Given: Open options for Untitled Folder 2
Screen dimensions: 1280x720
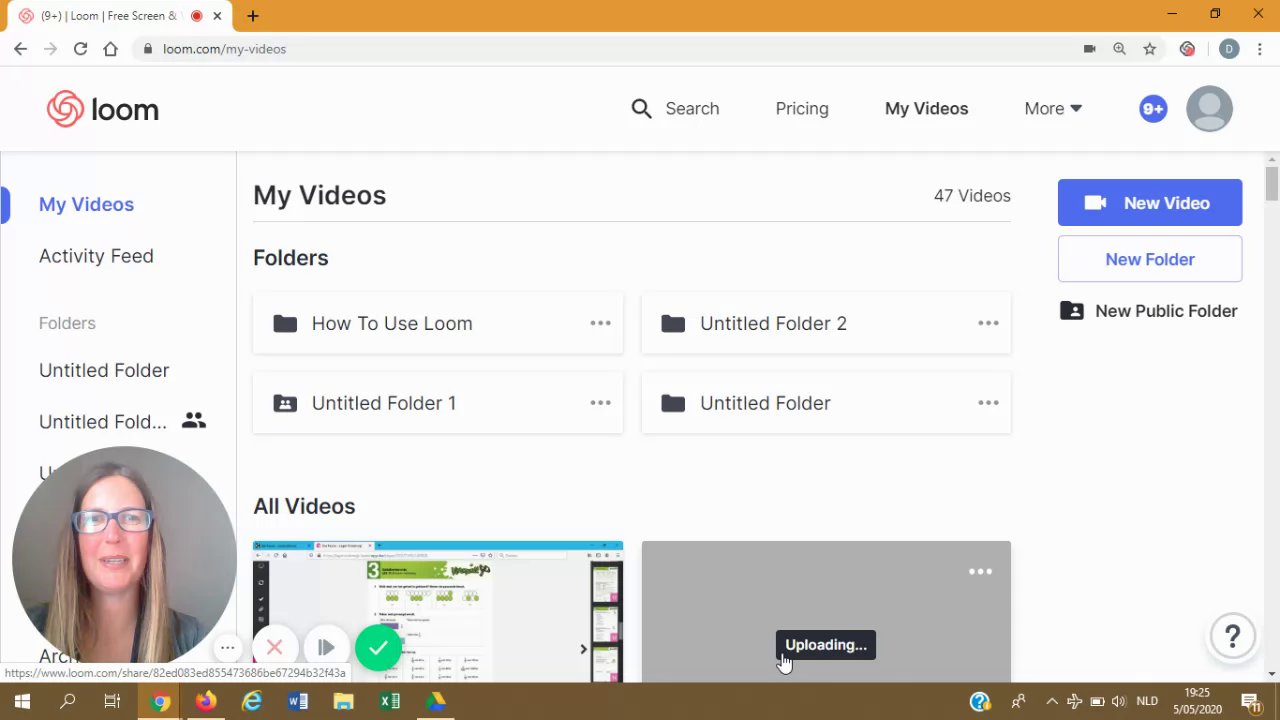Looking at the screenshot, I should coord(988,323).
